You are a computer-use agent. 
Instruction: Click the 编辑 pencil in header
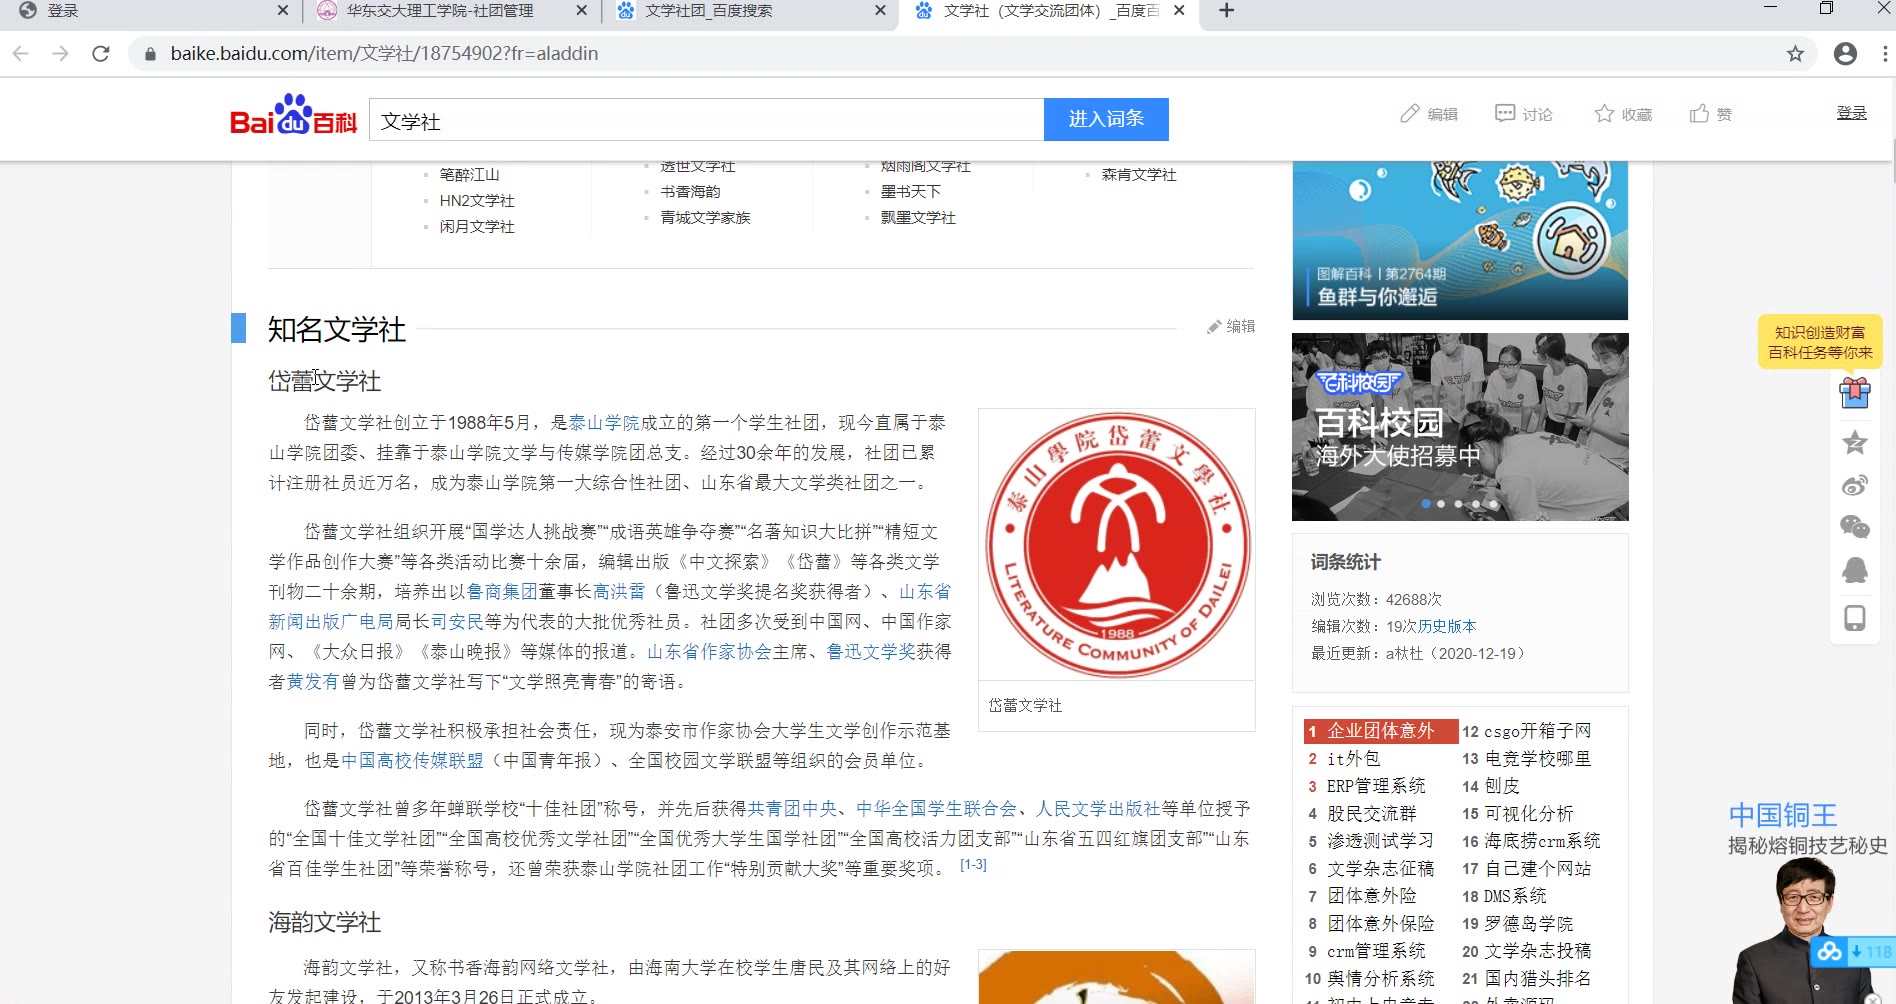[x=1428, y=114]
